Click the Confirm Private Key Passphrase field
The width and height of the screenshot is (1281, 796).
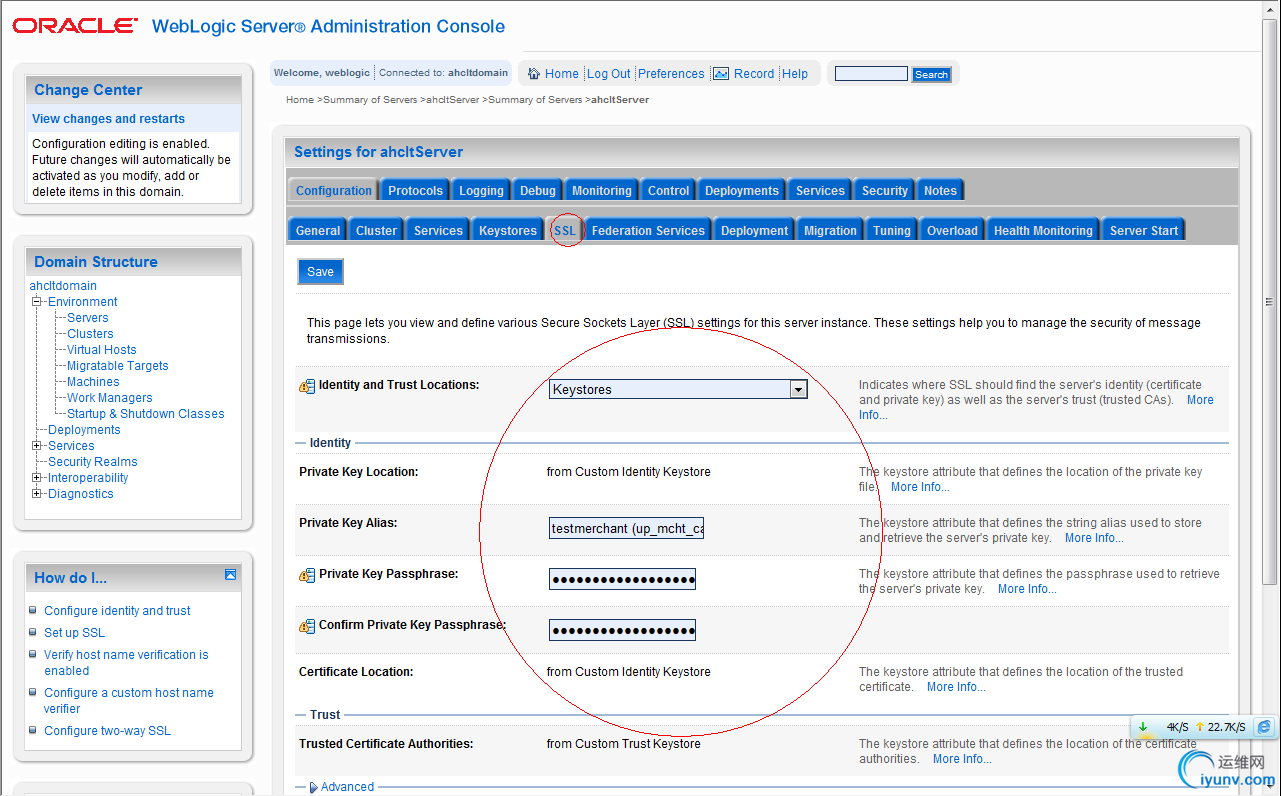[622, 630]
